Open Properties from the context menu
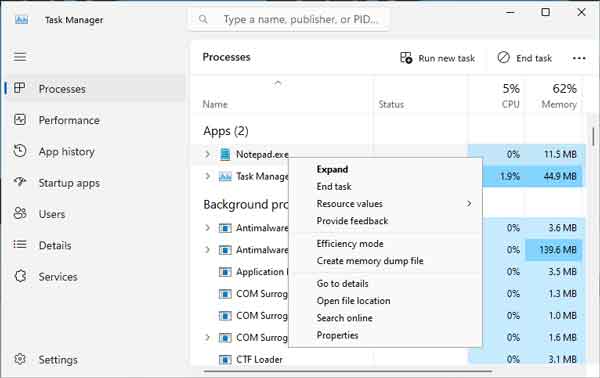Viewport: 600px width, 378px height. point(338,336)
